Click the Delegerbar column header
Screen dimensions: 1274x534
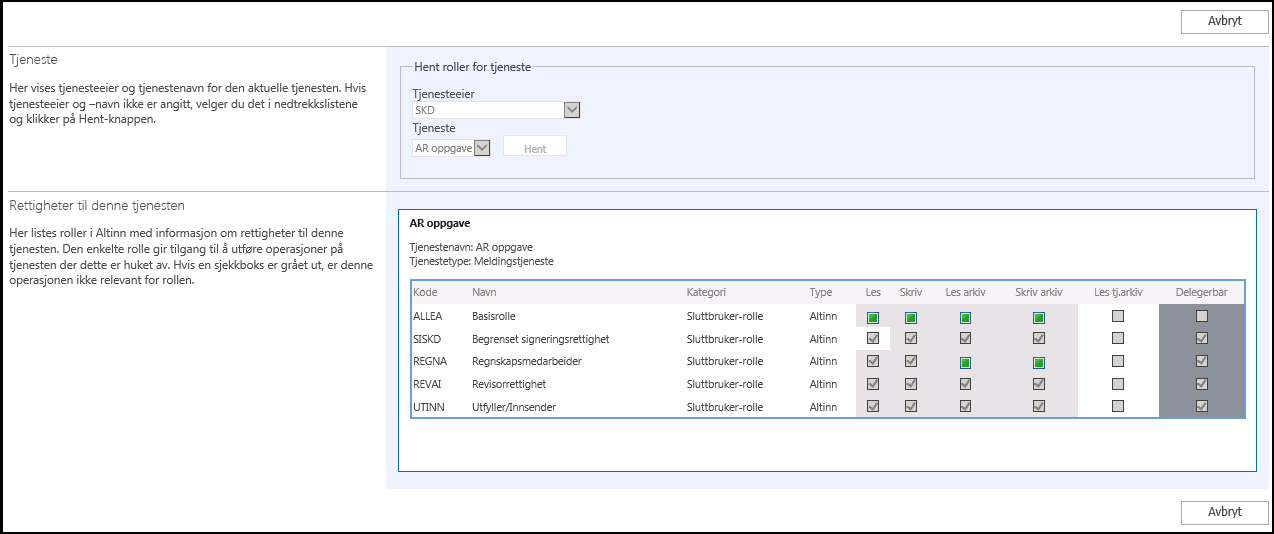coord(1201,292)
